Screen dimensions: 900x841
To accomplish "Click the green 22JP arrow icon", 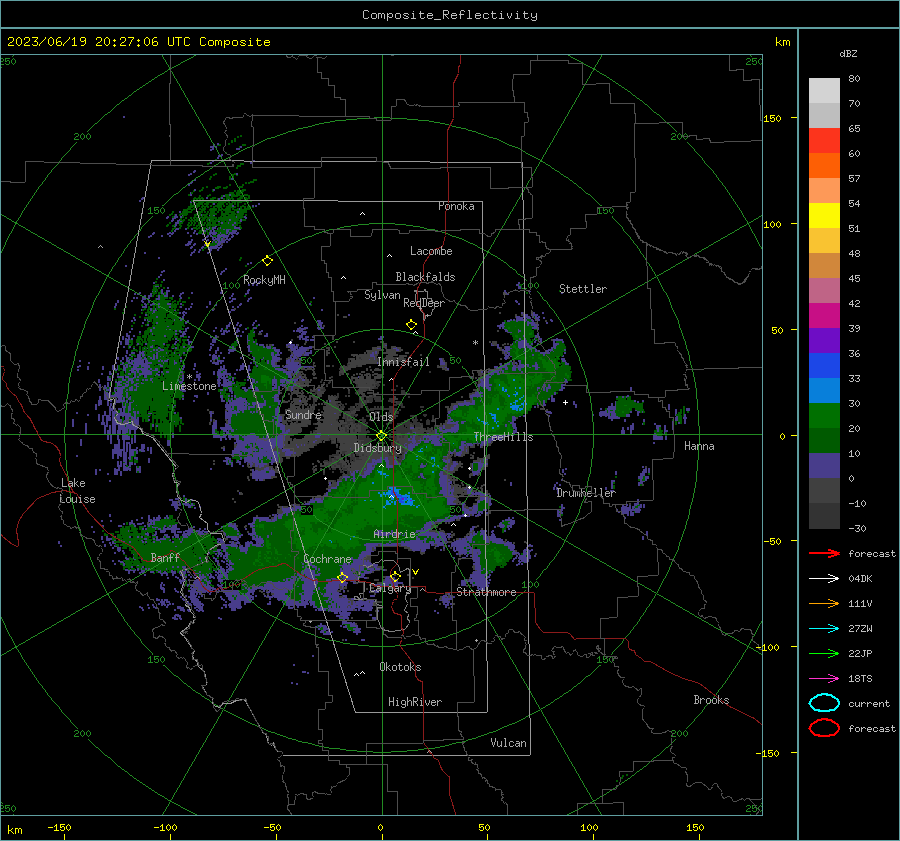I will [x=824, y=653].
